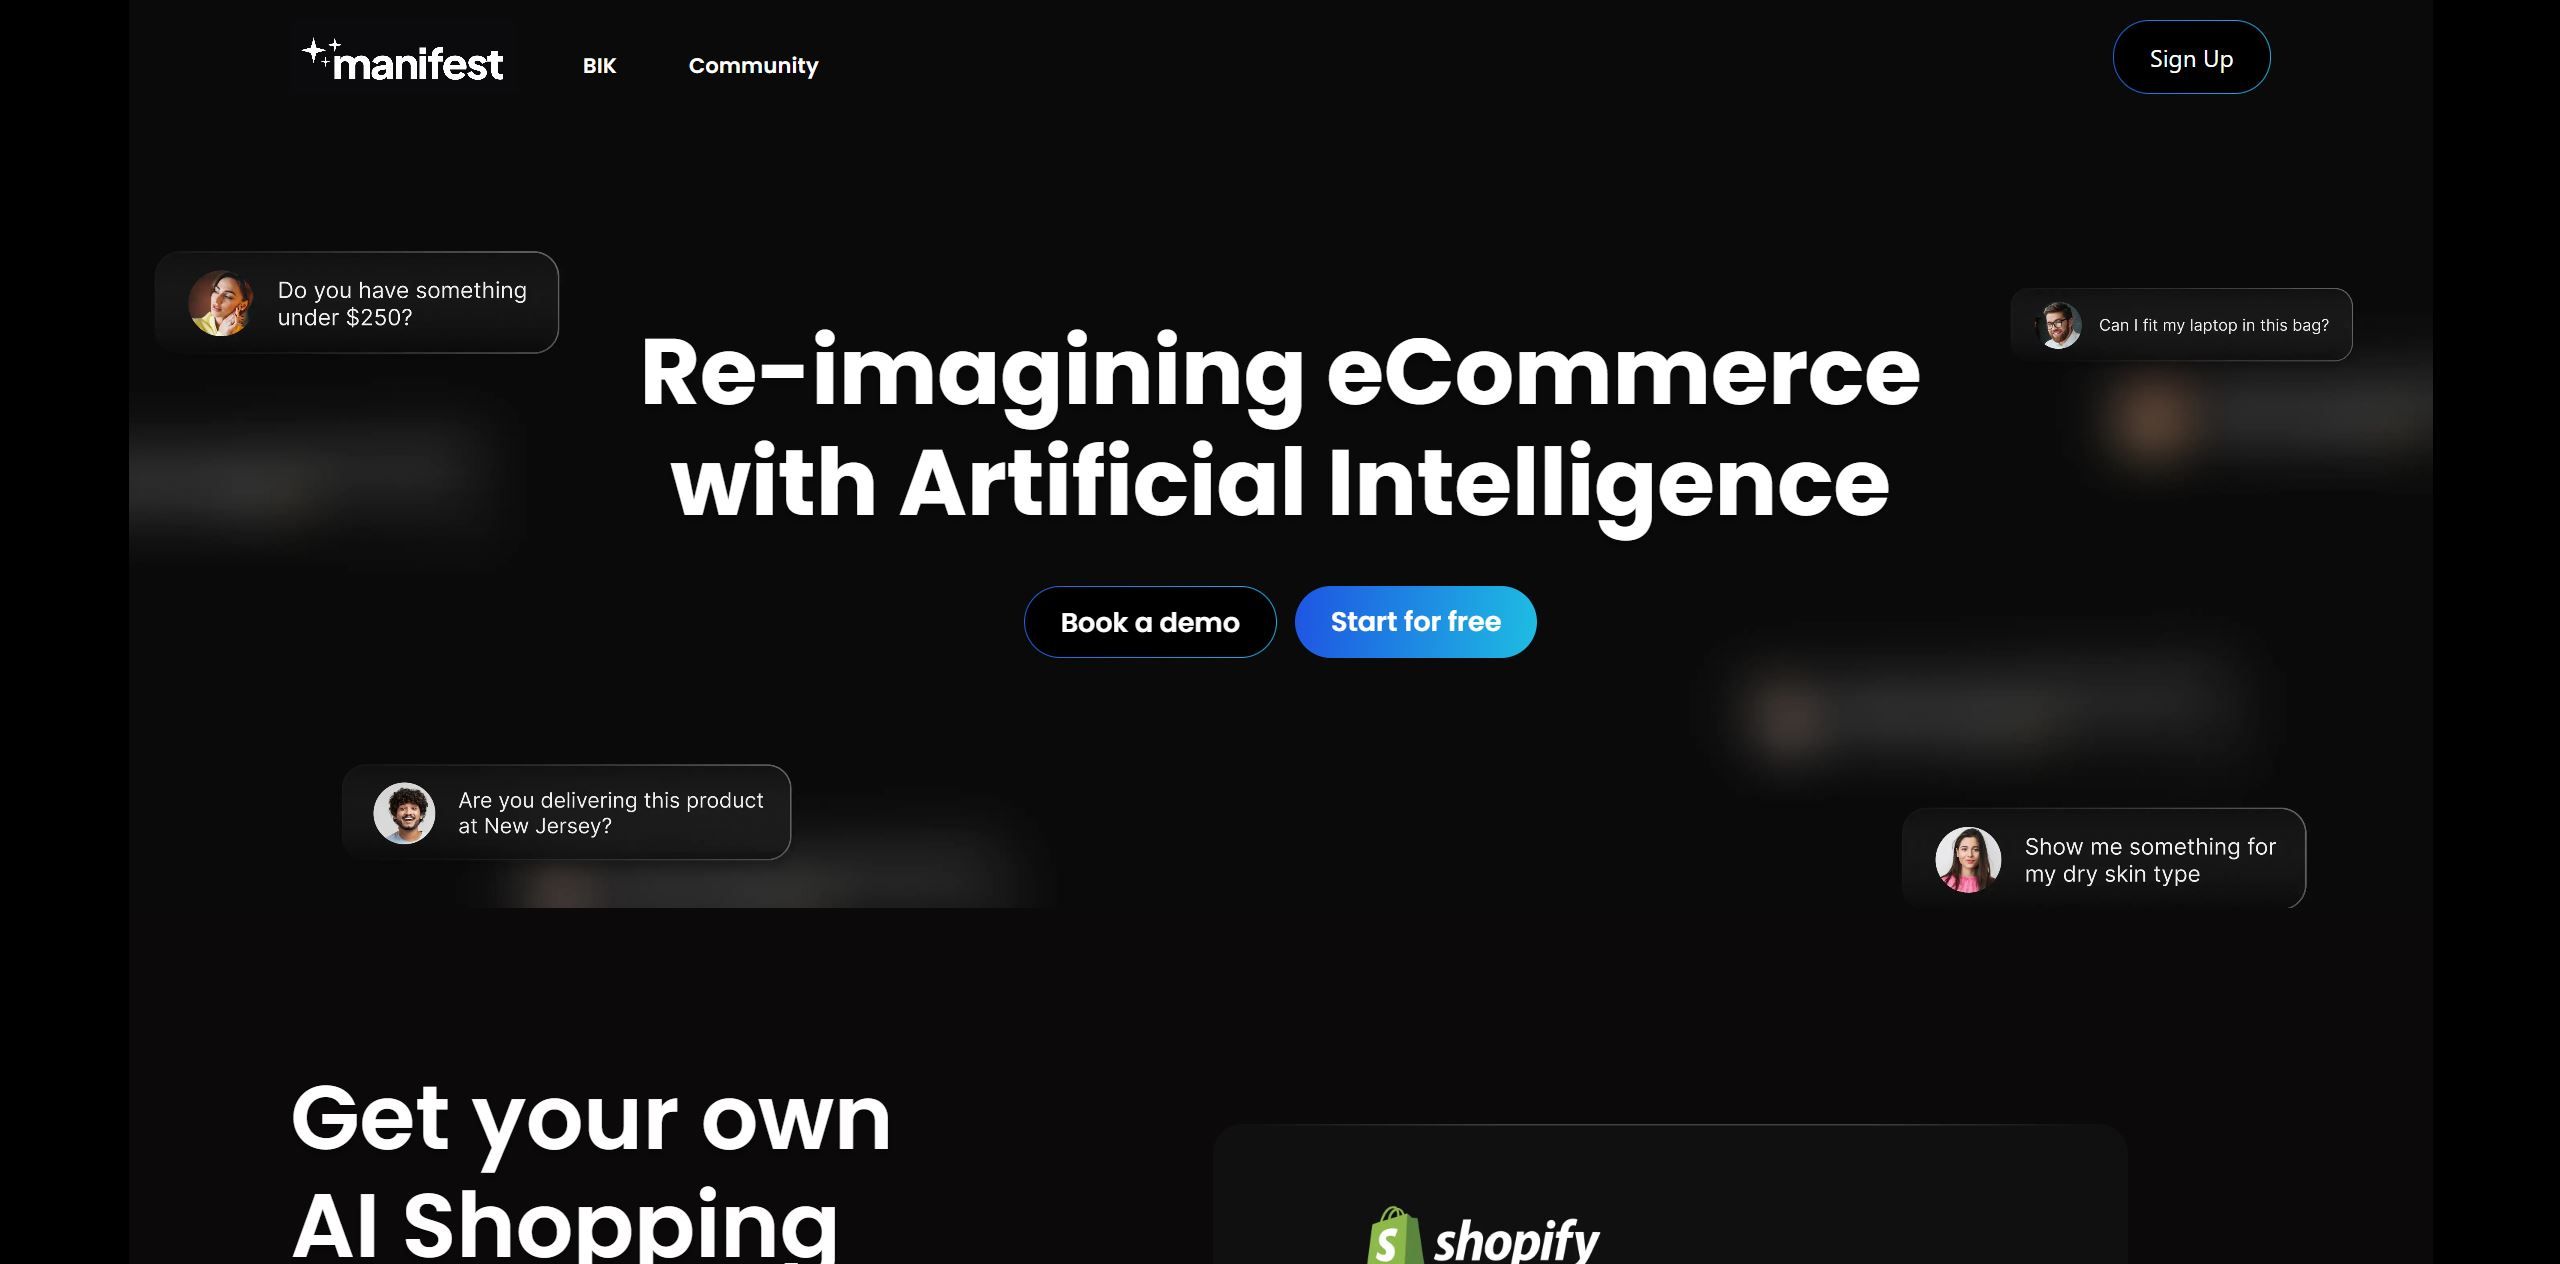The image size is (2560, 1264).
Task: Click the user avatar in bottom-left chat bubble
Action: (x=403, y=812)
